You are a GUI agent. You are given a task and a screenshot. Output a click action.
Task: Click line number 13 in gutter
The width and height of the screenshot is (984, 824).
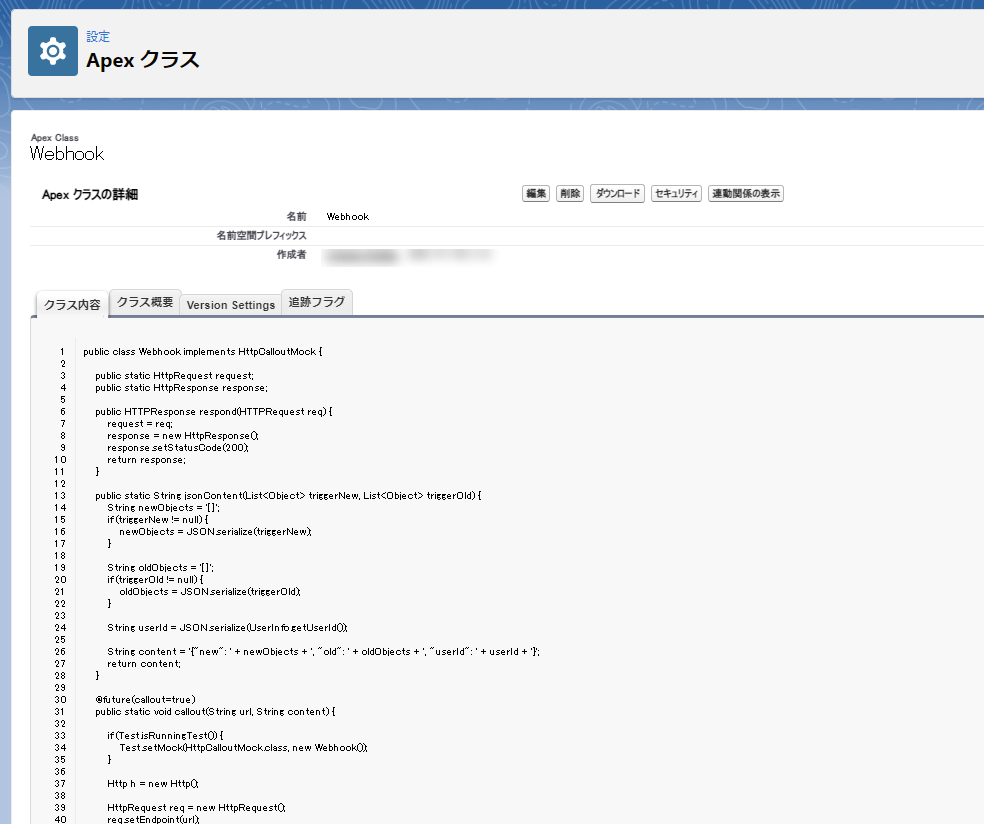pos(60,496)
